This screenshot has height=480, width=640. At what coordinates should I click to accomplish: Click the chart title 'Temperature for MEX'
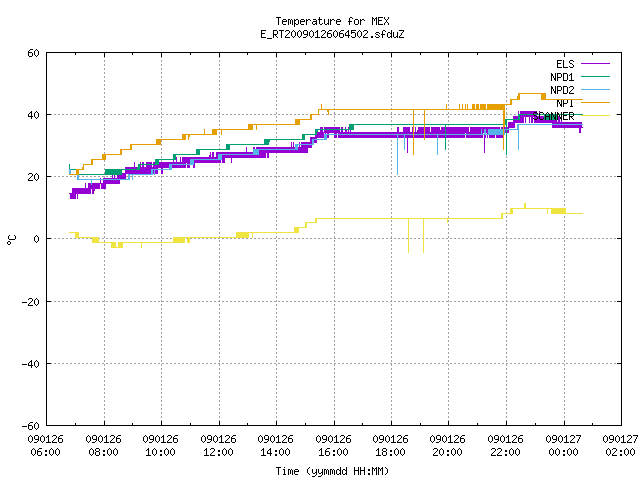coord(332,21)
